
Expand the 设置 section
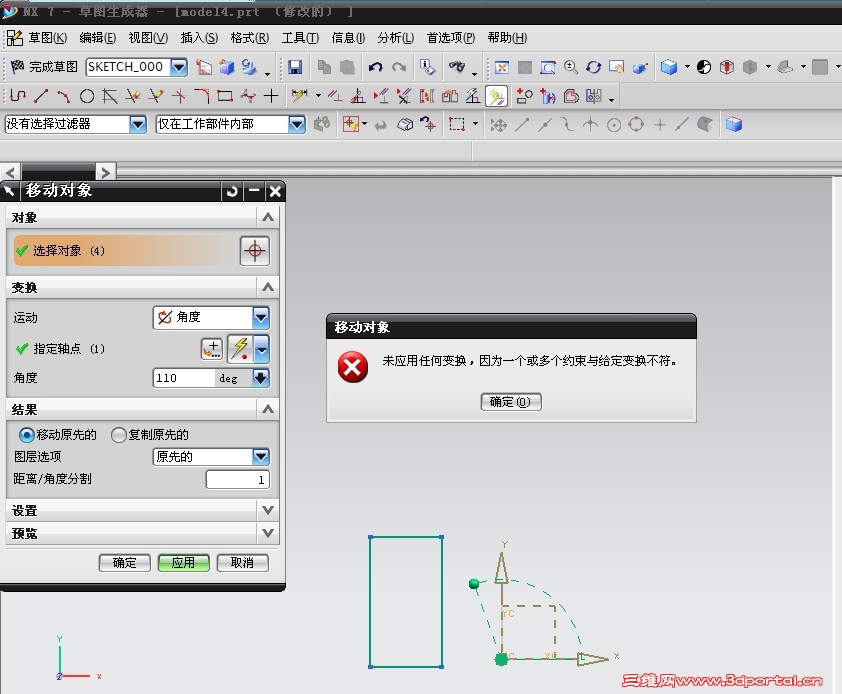click(x=268, y=510)
